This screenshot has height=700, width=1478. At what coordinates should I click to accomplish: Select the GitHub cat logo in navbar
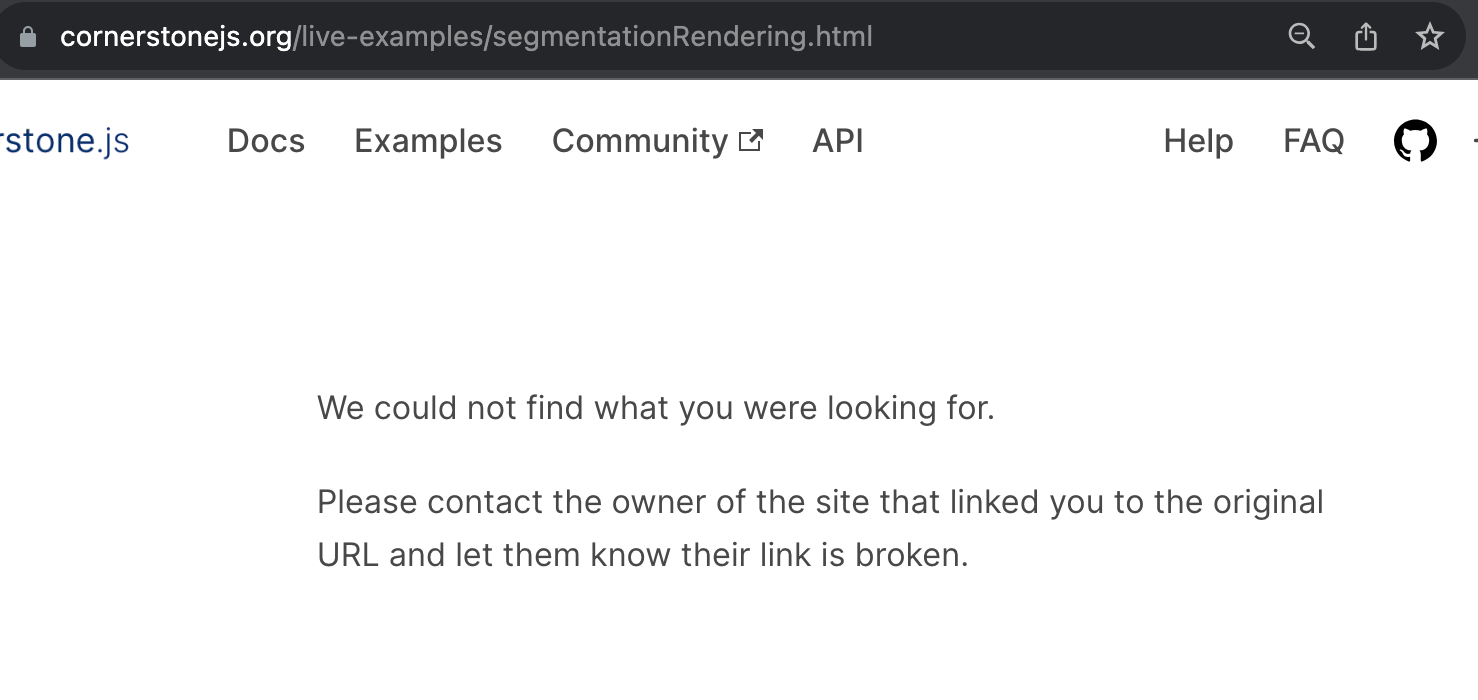coord(1414,140)
